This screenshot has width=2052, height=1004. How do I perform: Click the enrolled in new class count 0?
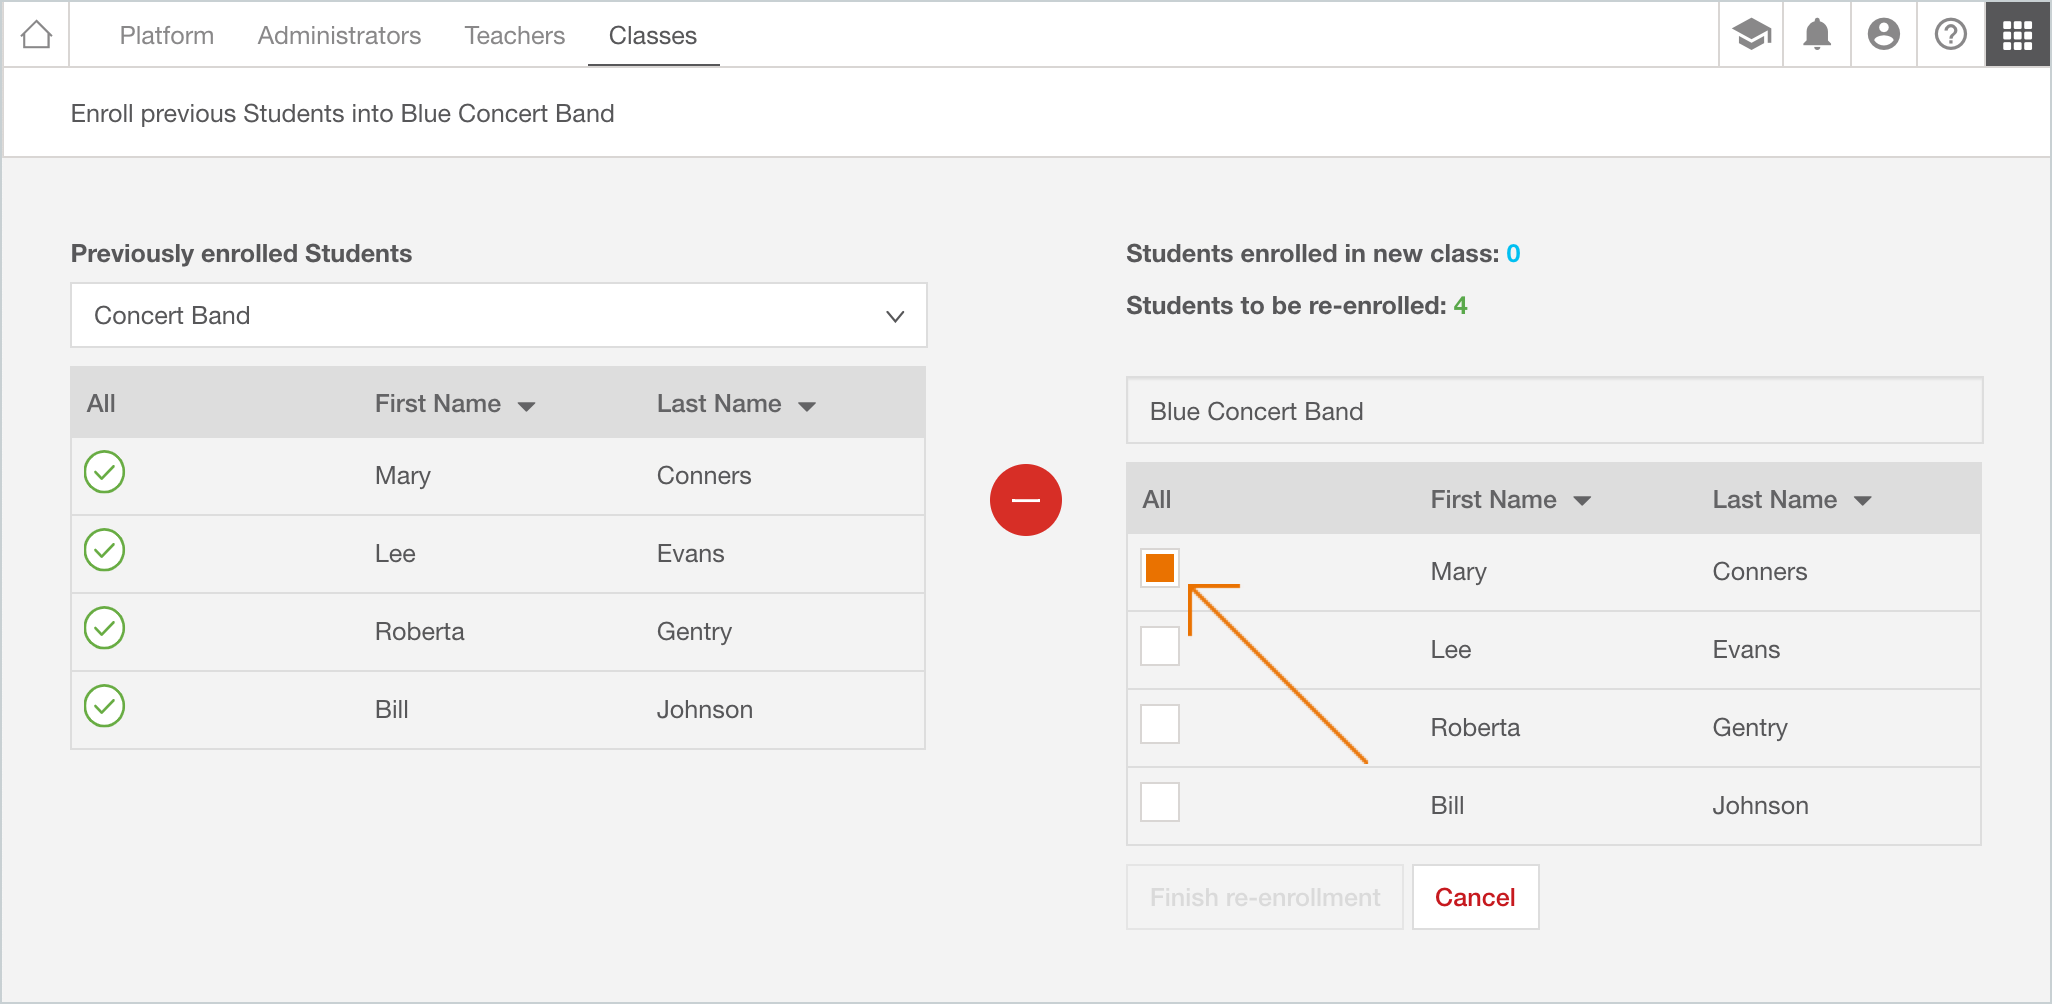[1513, 254]
